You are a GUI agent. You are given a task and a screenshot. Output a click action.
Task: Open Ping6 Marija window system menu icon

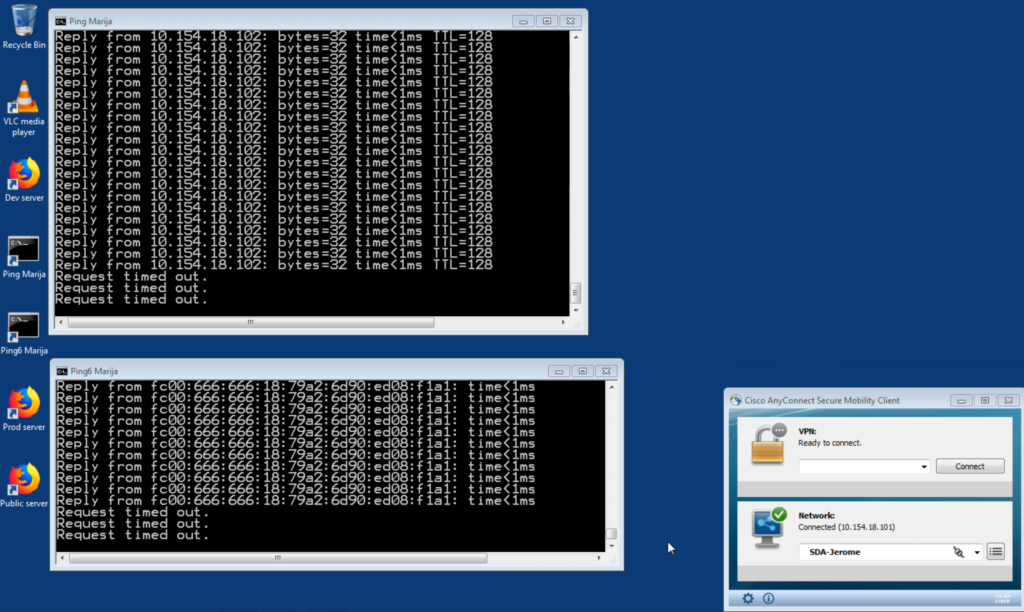[x=61, y=370]
